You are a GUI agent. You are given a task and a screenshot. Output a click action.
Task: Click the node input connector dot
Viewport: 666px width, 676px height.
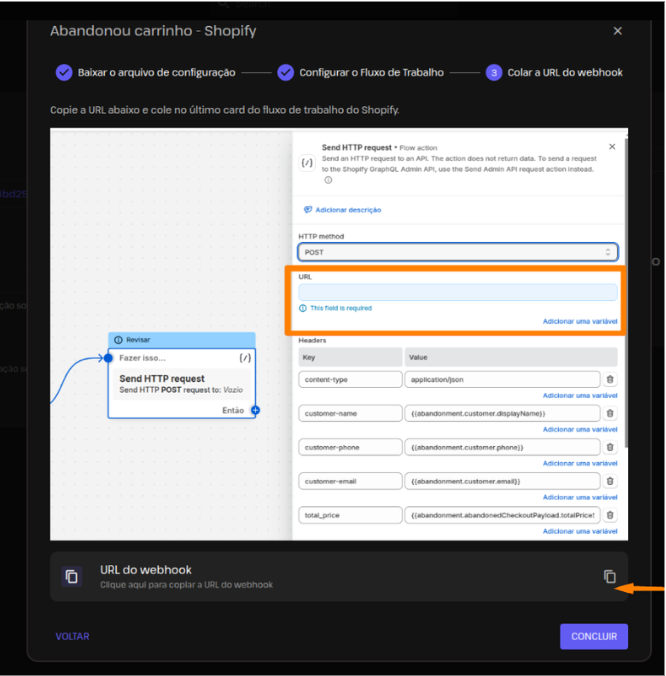pos(108,358)
